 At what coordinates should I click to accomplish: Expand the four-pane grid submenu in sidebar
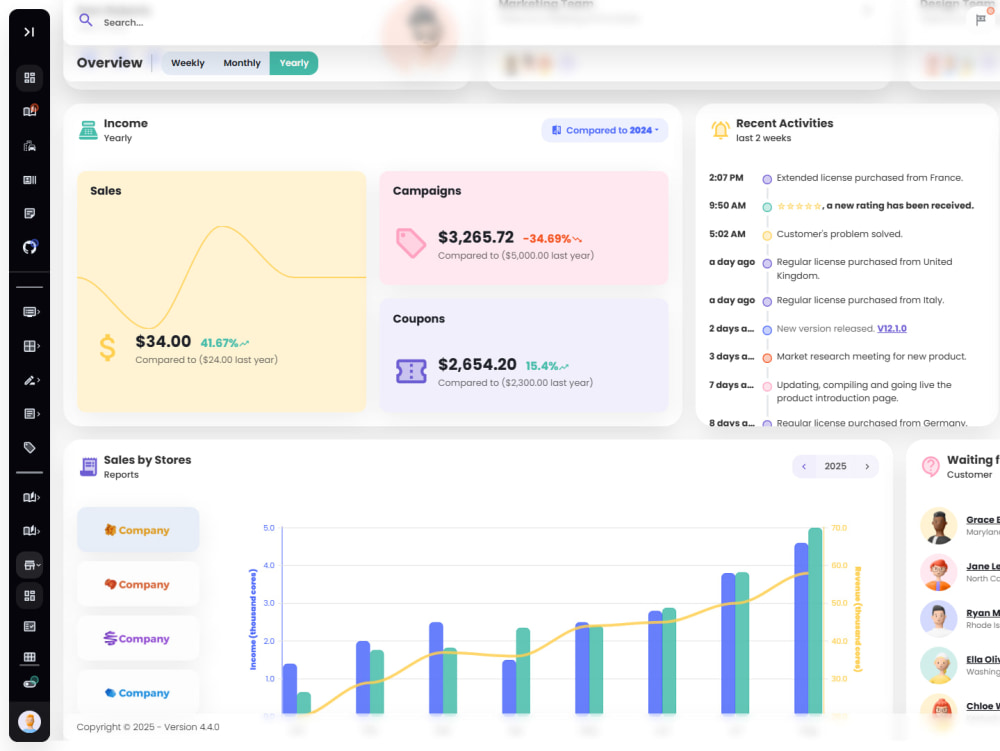[31, 346]
